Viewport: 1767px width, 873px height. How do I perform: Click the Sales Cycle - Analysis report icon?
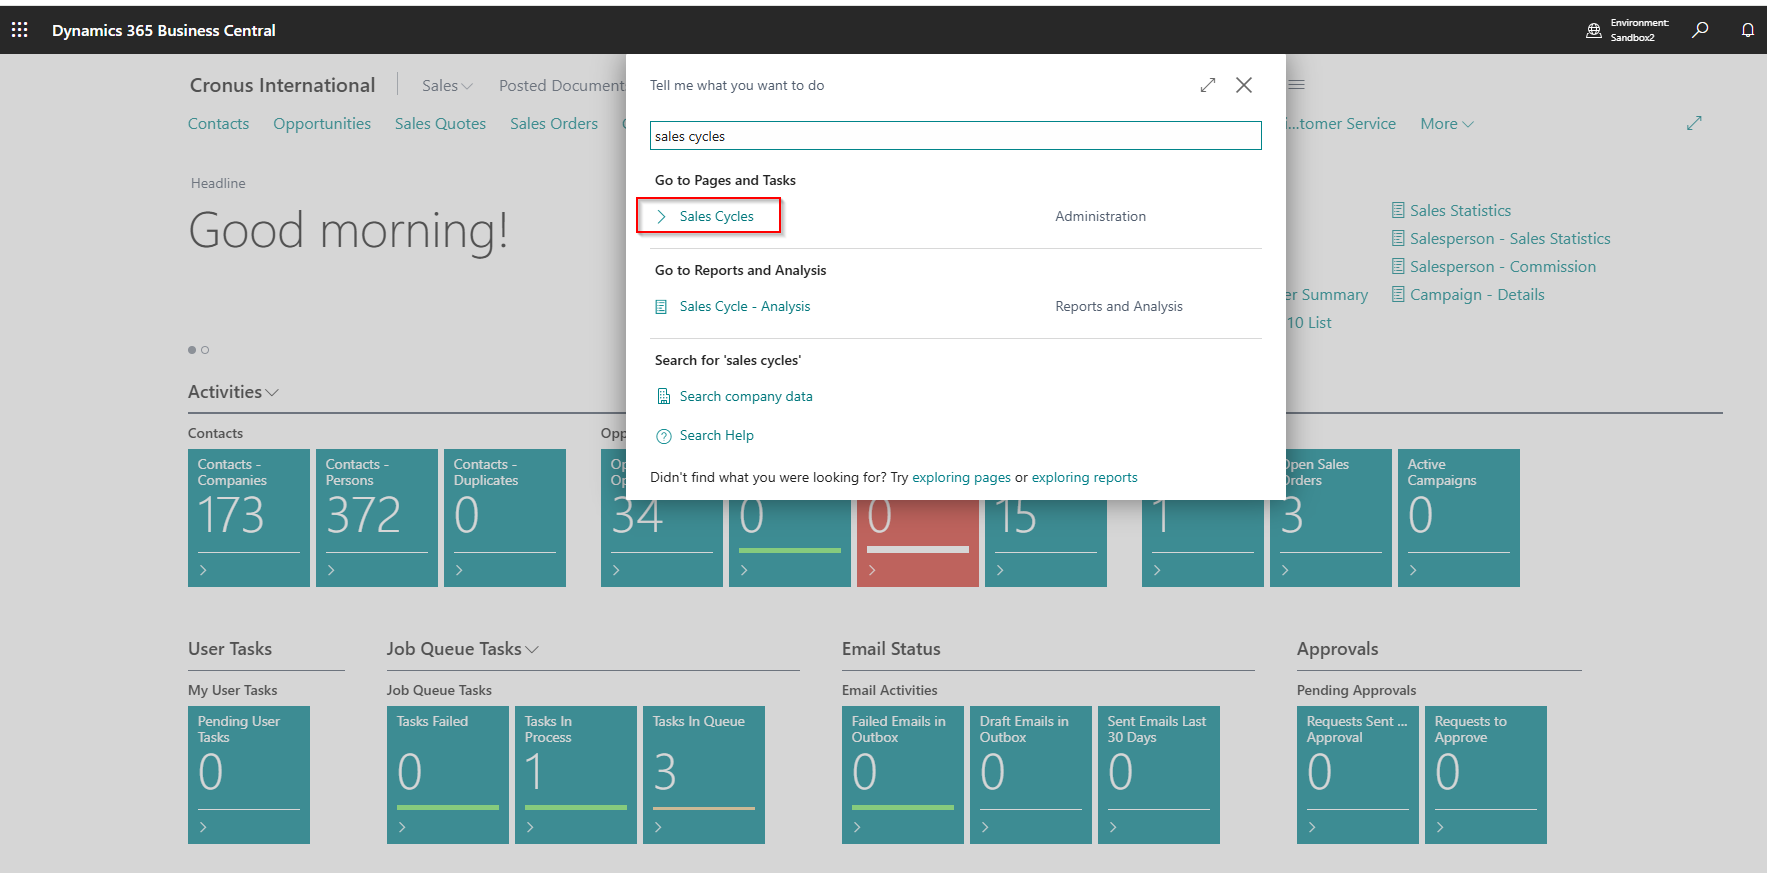[x=661, y=307]
